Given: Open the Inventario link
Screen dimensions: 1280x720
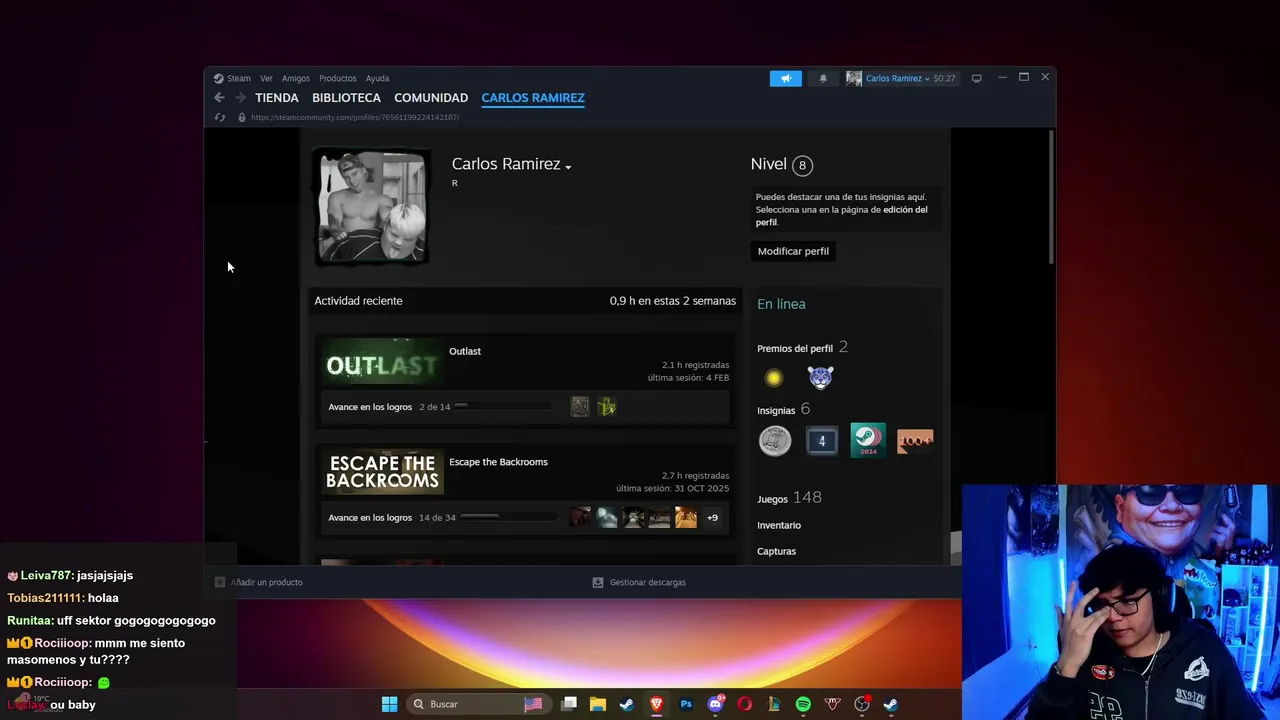Looking at the screenshot, I should [779, 525].
